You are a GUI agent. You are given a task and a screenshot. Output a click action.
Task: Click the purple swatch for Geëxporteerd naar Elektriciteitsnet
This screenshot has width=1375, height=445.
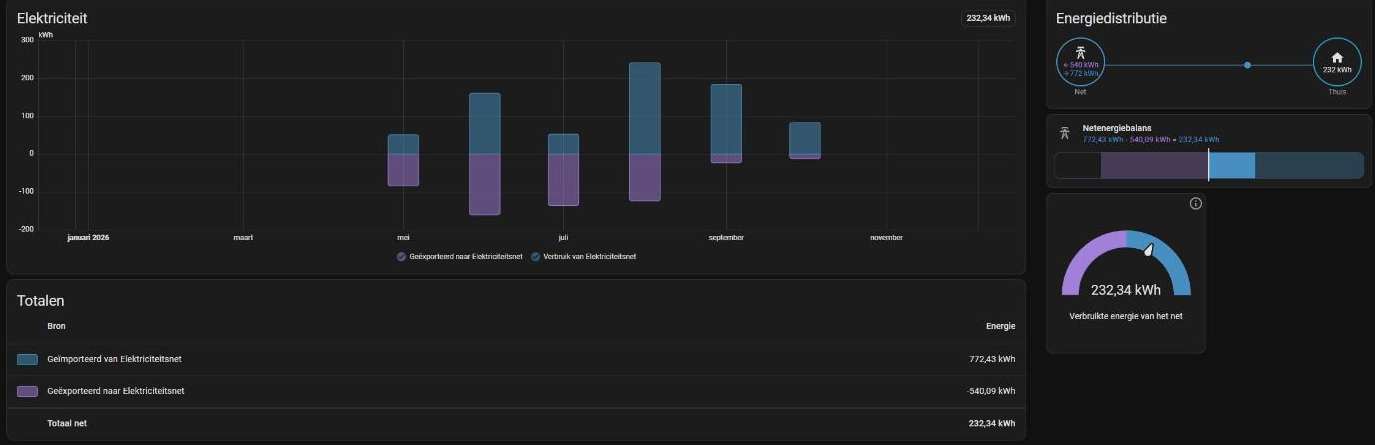[x=28, y=391]
